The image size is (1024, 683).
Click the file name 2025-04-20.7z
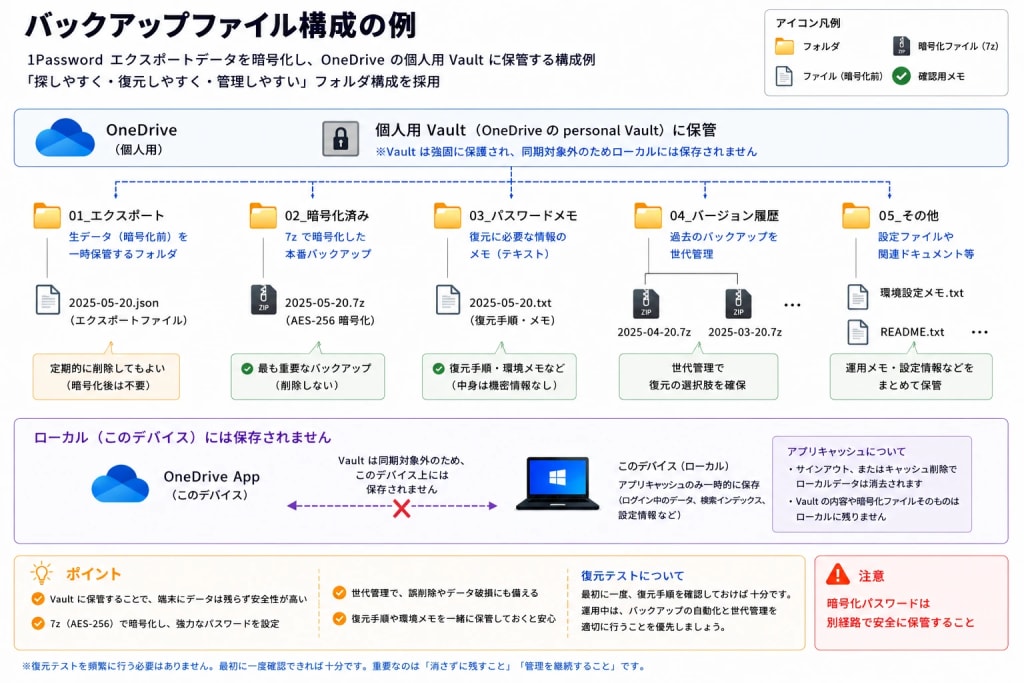pos(654,332)
